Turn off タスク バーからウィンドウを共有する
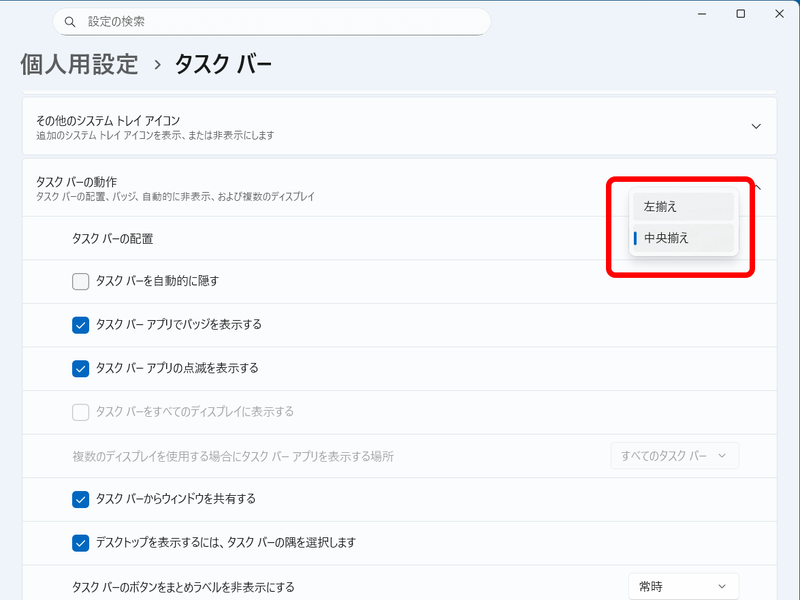This screenshot has height=600, width=800. 79,501
